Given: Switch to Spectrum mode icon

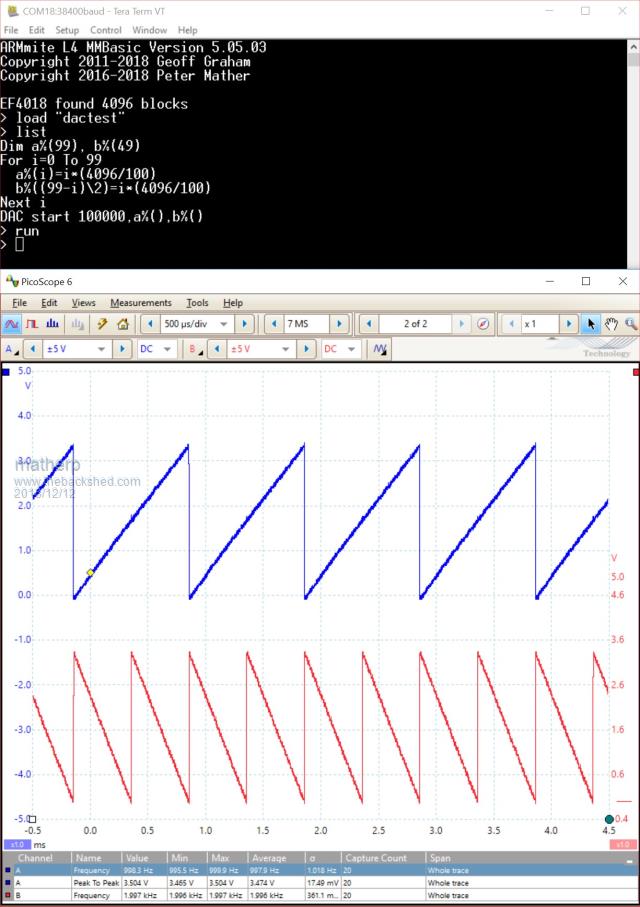Looking at the screenshot, I should tap(51, 324).
